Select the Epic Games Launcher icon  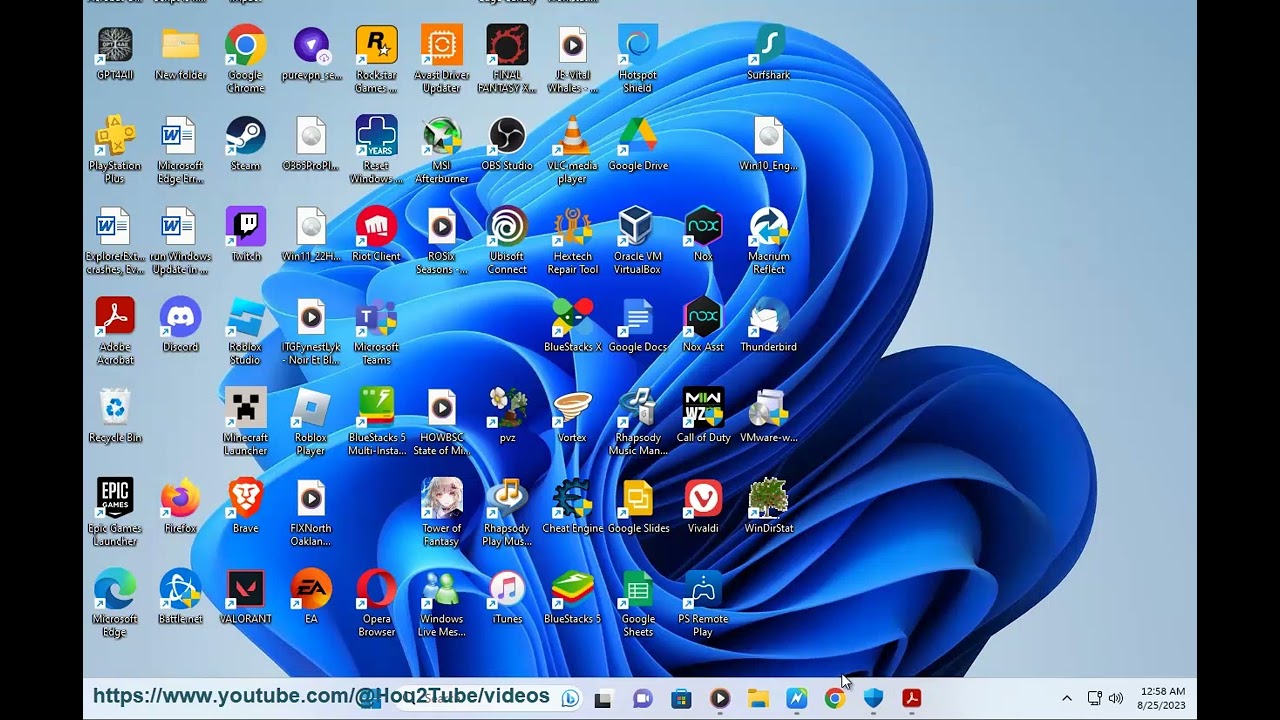(x=115, y=498)
